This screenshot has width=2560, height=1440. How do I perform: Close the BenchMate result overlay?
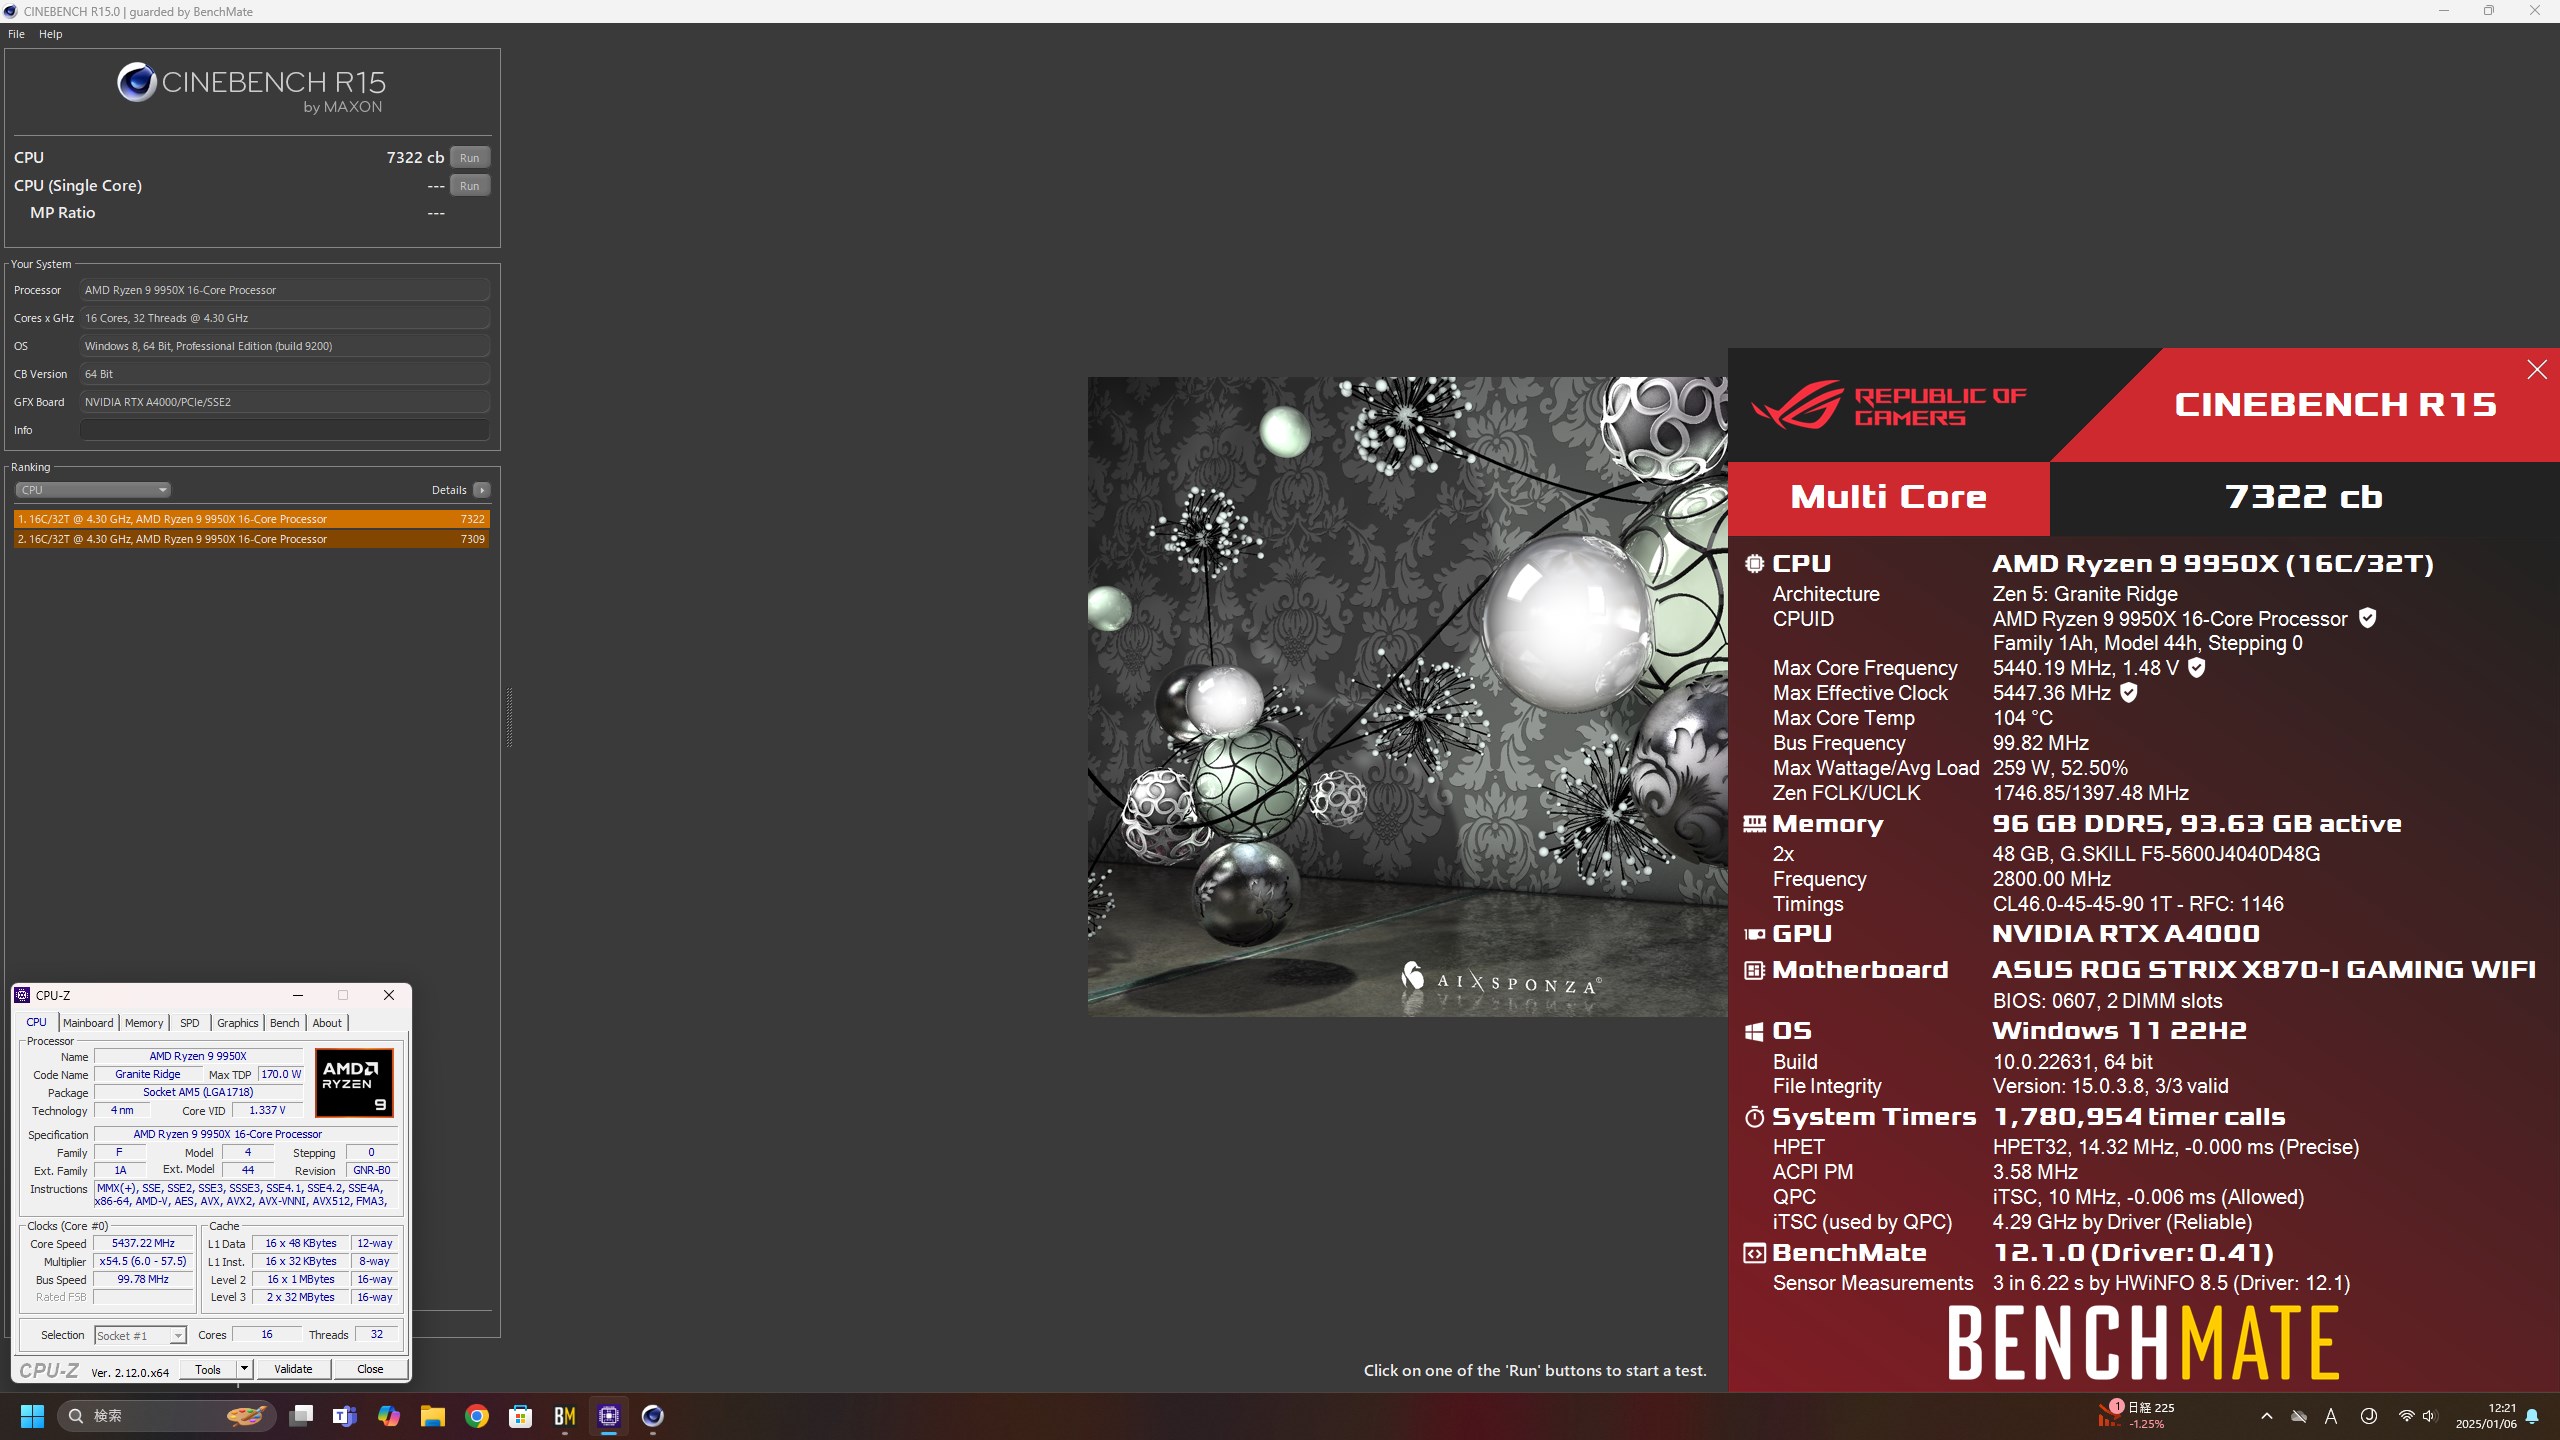pos(2537,370)
